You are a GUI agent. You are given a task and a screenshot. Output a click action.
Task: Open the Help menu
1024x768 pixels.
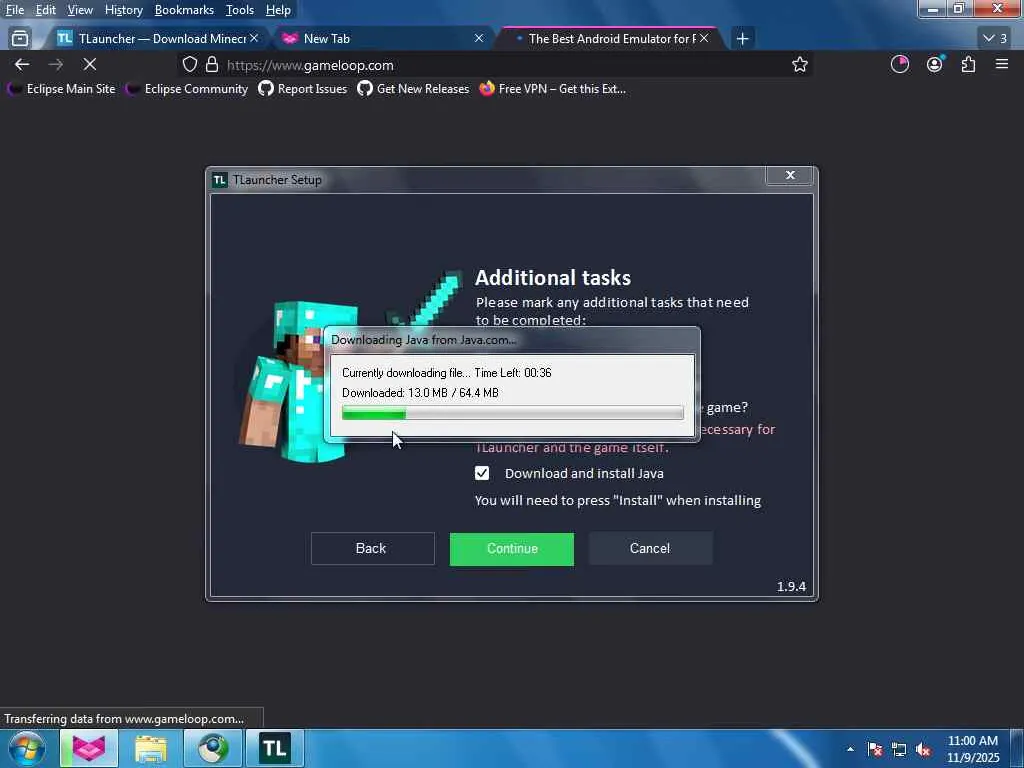(278, 10)
